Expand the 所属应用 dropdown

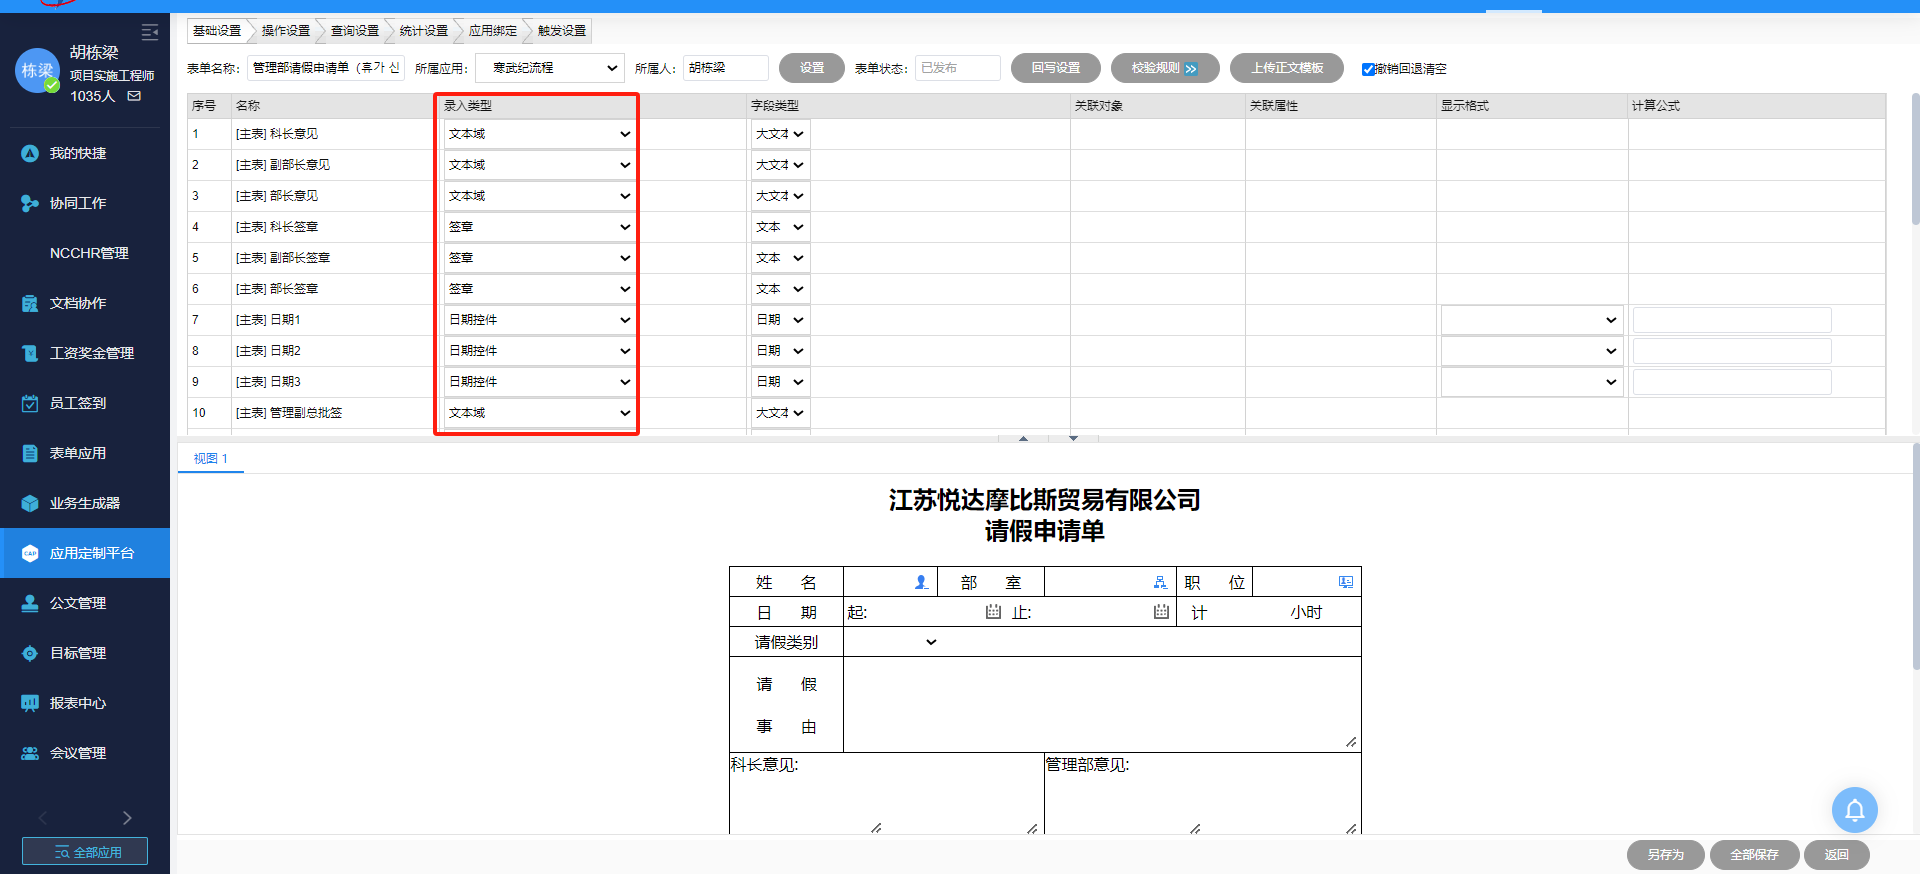pos(549,68)
